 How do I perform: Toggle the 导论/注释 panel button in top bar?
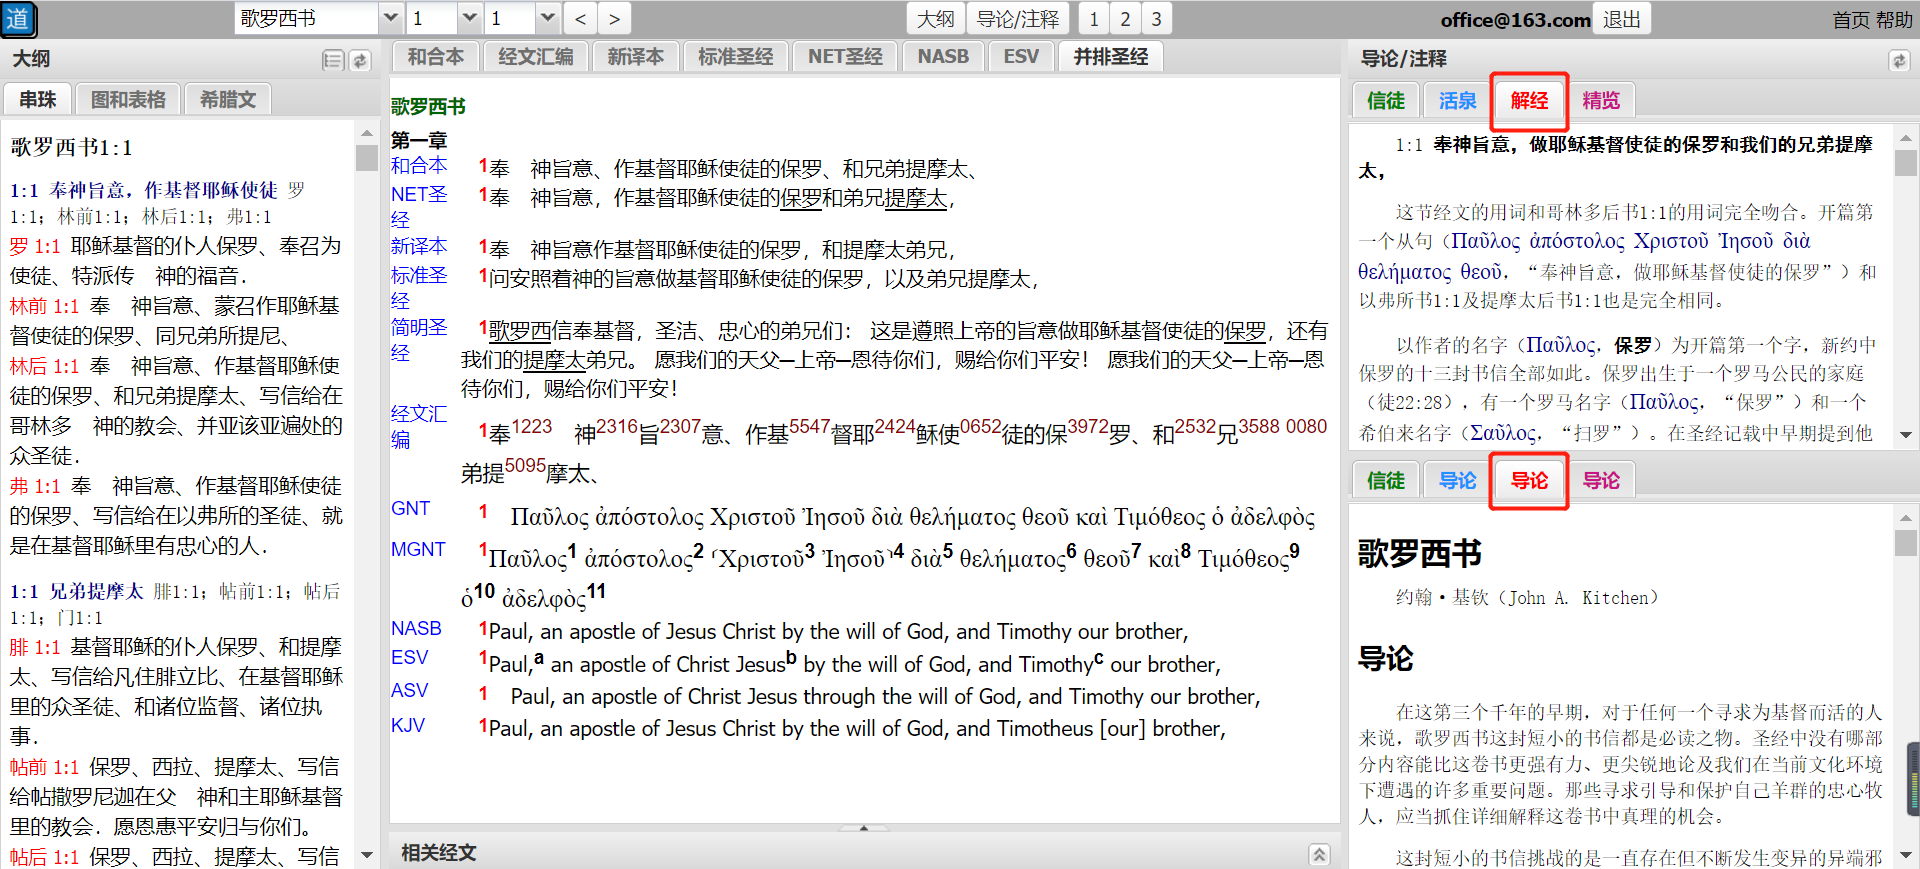[x=1017, y=19]
